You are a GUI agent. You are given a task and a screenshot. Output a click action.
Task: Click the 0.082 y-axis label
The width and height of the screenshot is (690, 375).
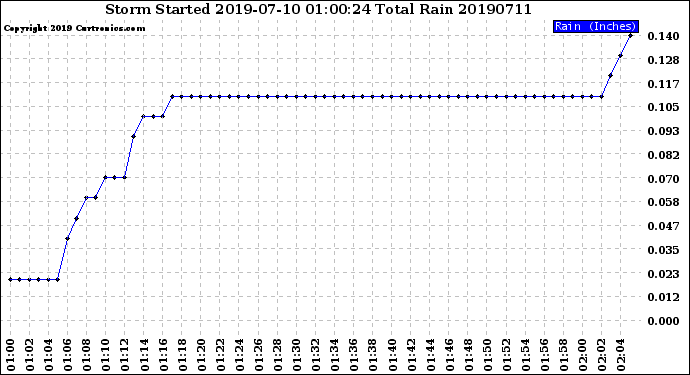point(663,155)
